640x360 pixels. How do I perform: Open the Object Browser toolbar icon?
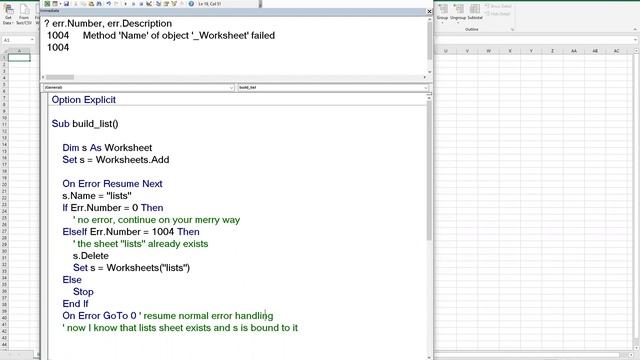pyautogui.click(x=174, y=4)
